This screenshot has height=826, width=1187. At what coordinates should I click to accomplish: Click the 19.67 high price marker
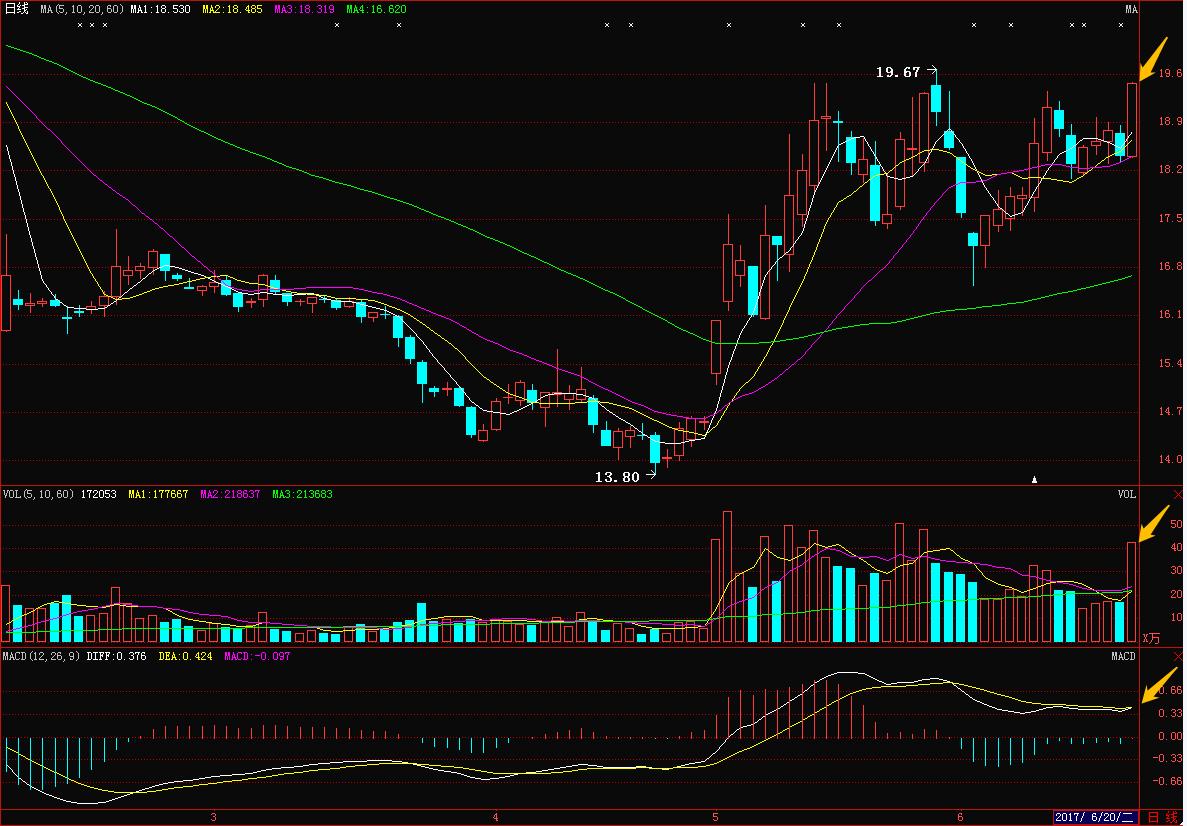point(897,72)
